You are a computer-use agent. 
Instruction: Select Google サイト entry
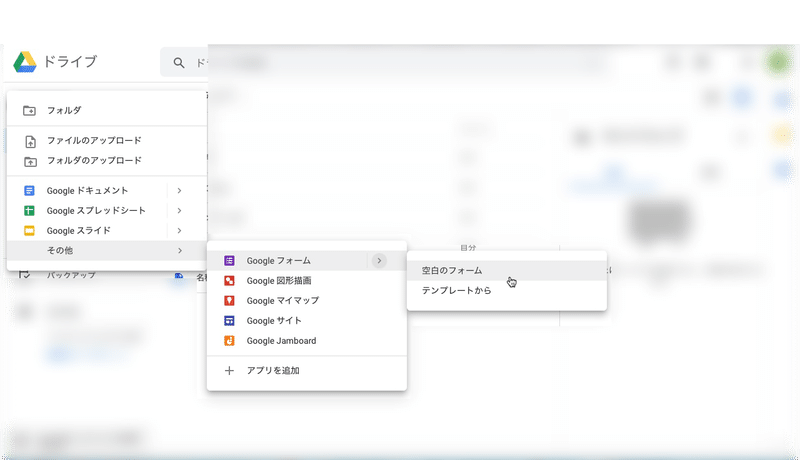(x=307, y=321)
